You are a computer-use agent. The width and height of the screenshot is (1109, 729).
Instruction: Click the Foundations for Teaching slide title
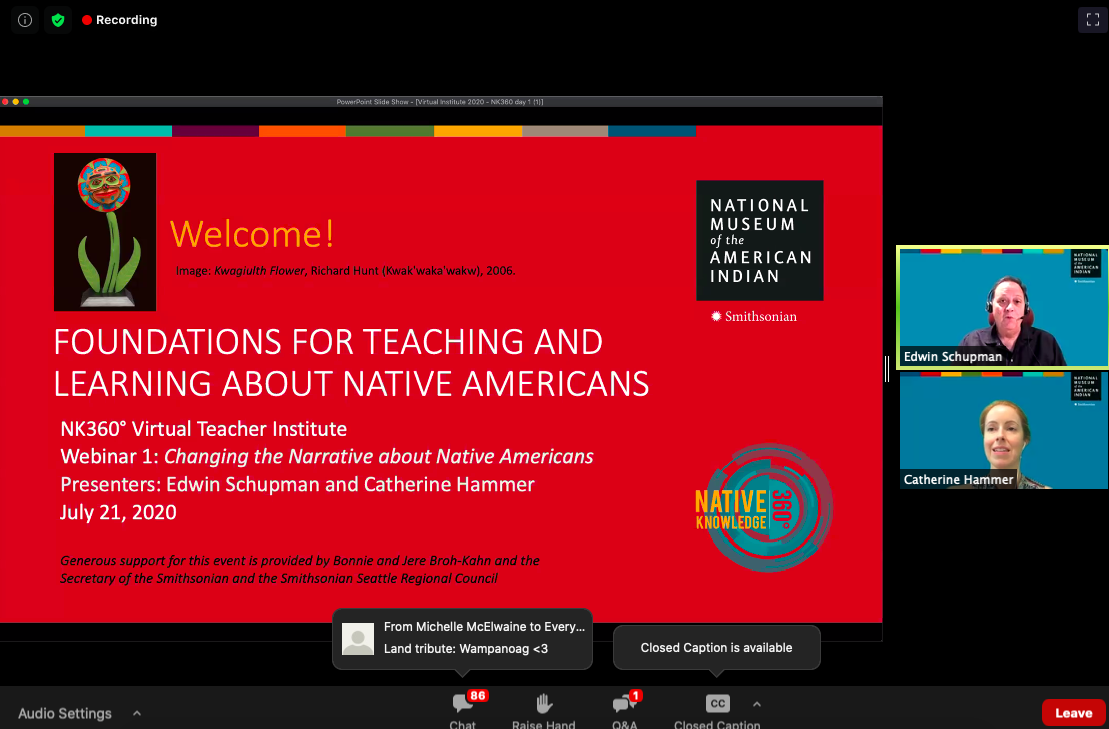[x=351, y=363]
